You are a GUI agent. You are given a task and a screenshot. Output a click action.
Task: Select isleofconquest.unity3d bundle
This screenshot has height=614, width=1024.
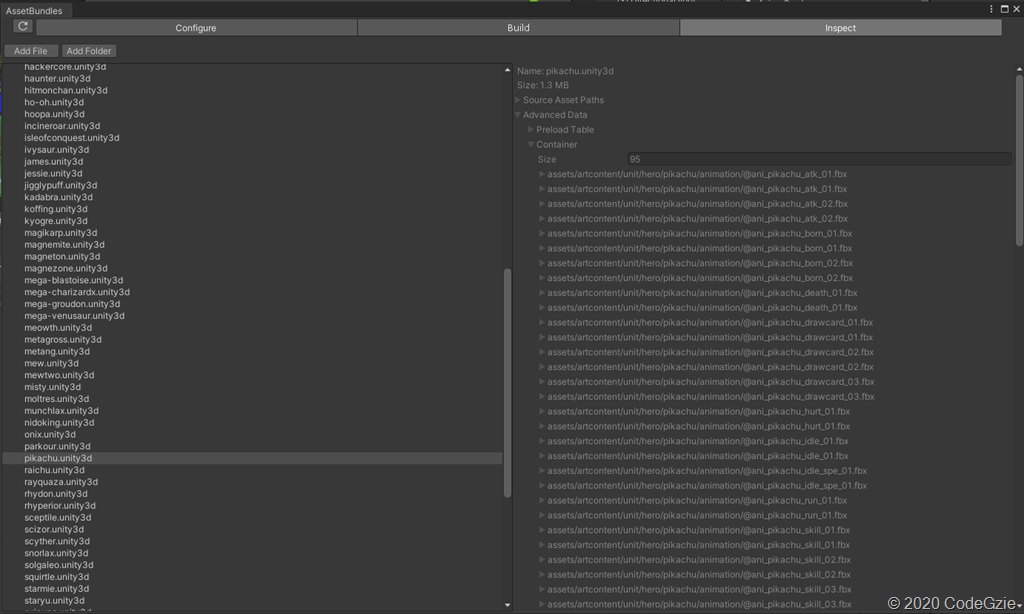pos(72,138)
